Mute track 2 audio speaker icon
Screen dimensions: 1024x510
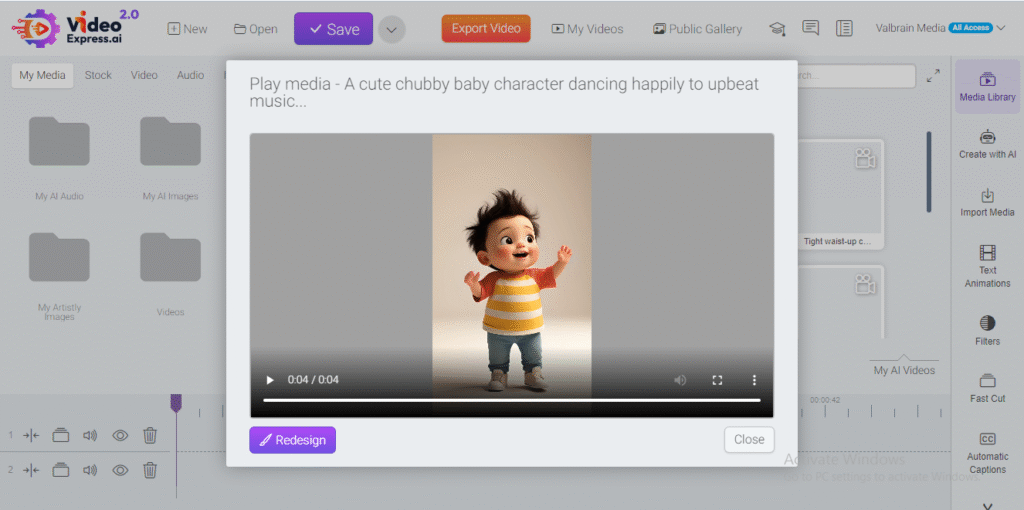90,470
